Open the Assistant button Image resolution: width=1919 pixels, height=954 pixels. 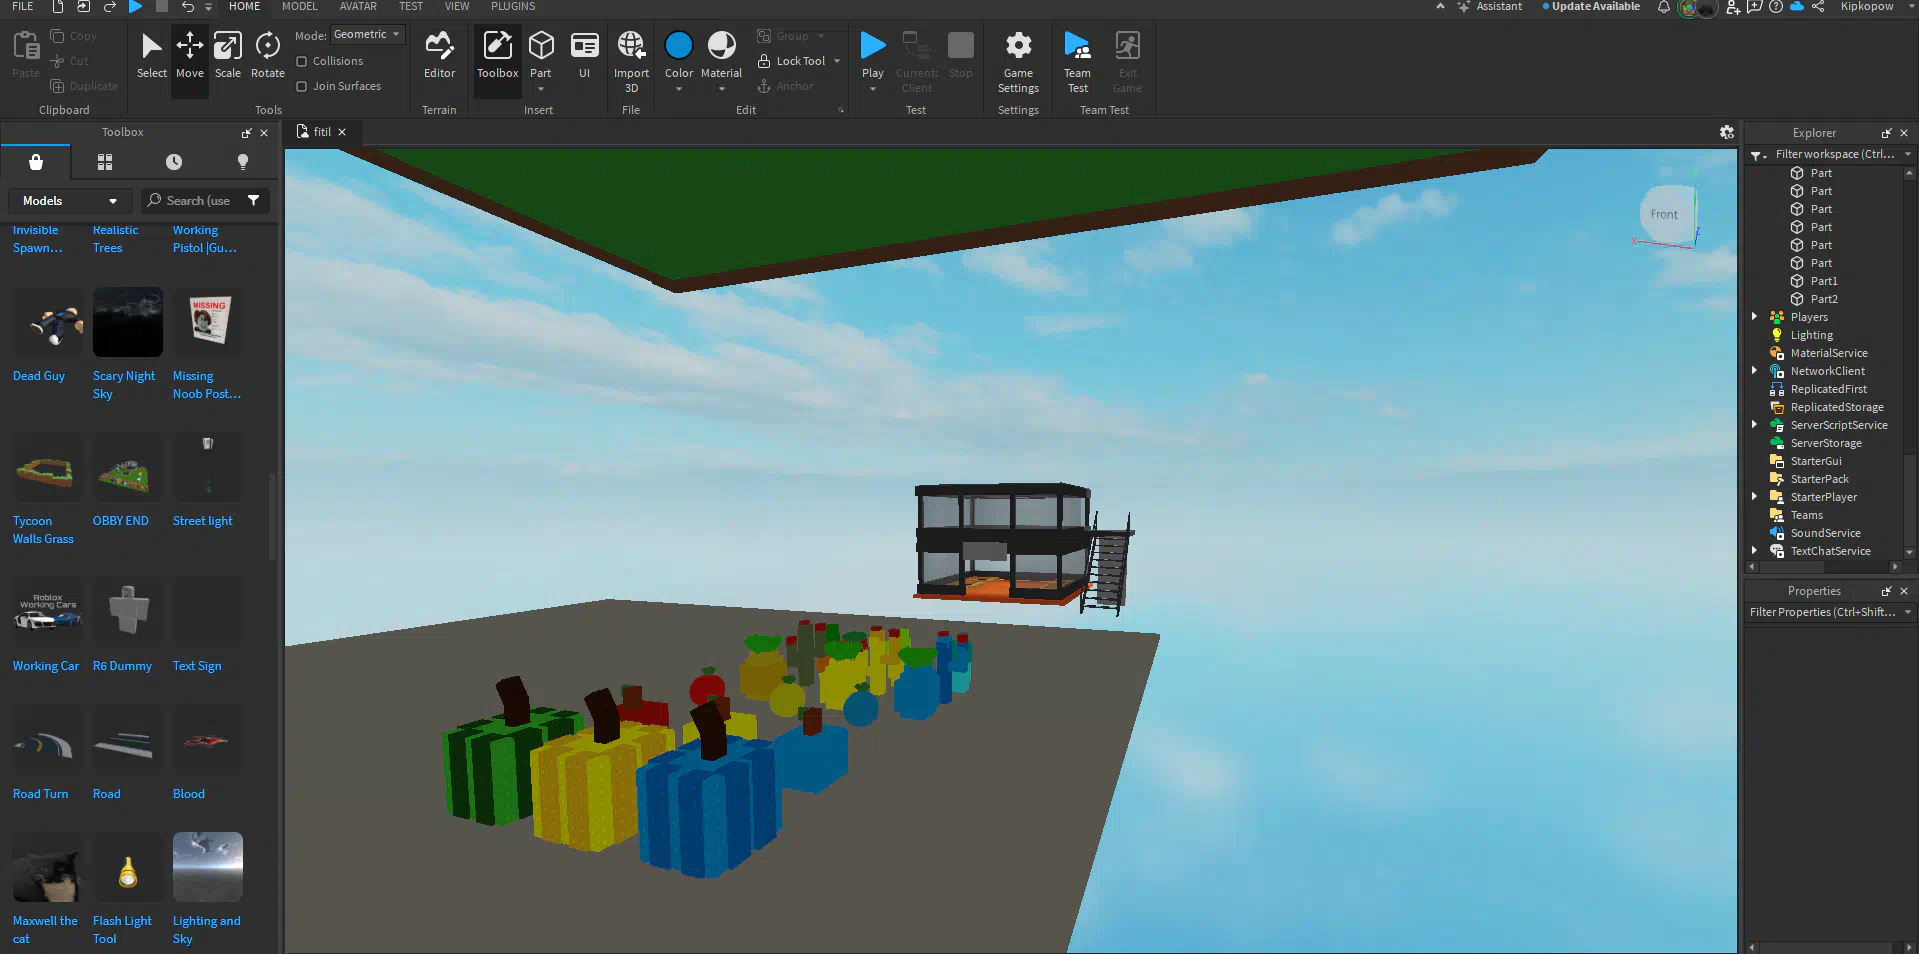click(1490, 7)
